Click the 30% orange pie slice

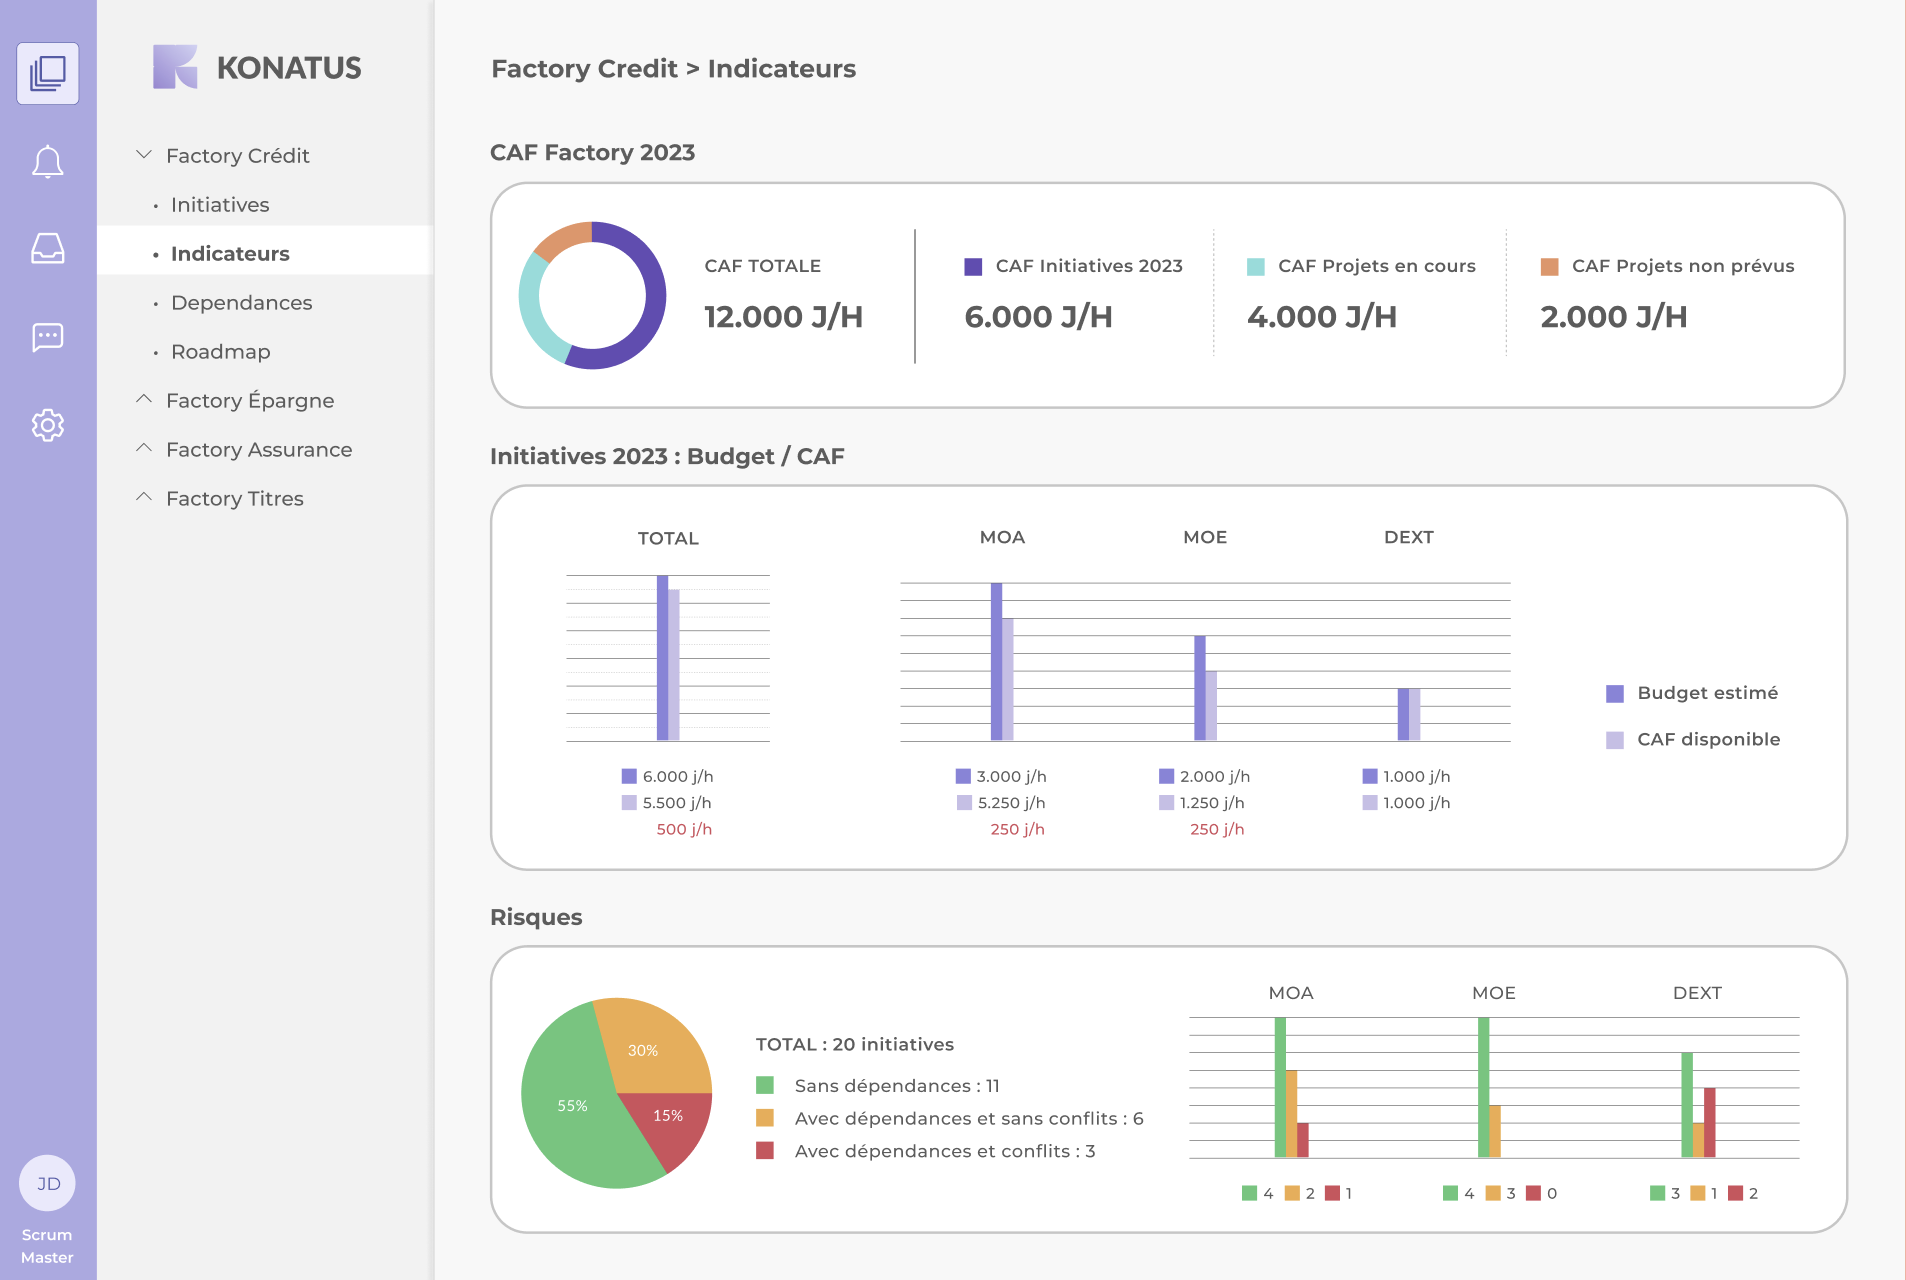pyautogui.click(x=643, y=1050)
